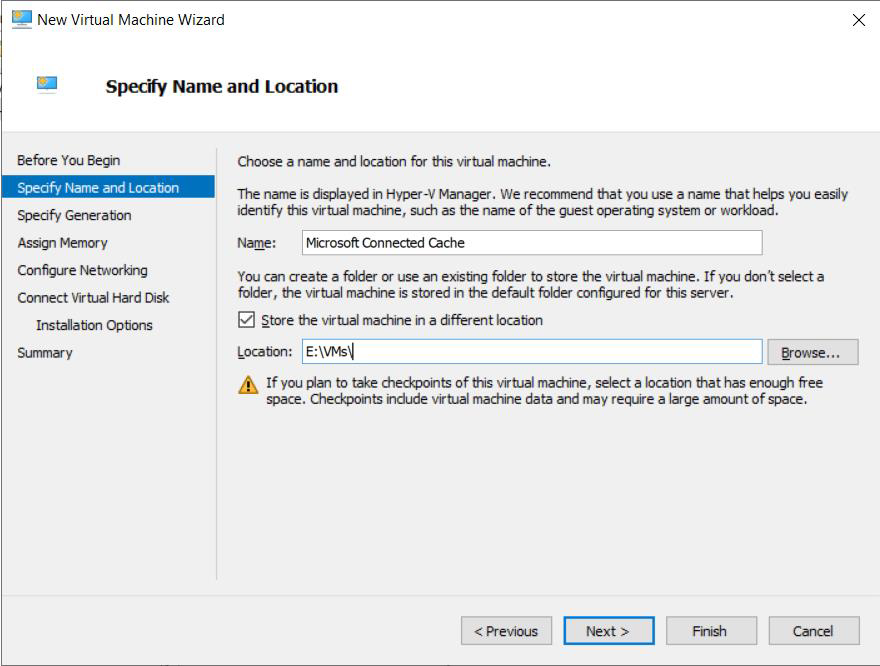Click the Location: label

tap(265, 352)
